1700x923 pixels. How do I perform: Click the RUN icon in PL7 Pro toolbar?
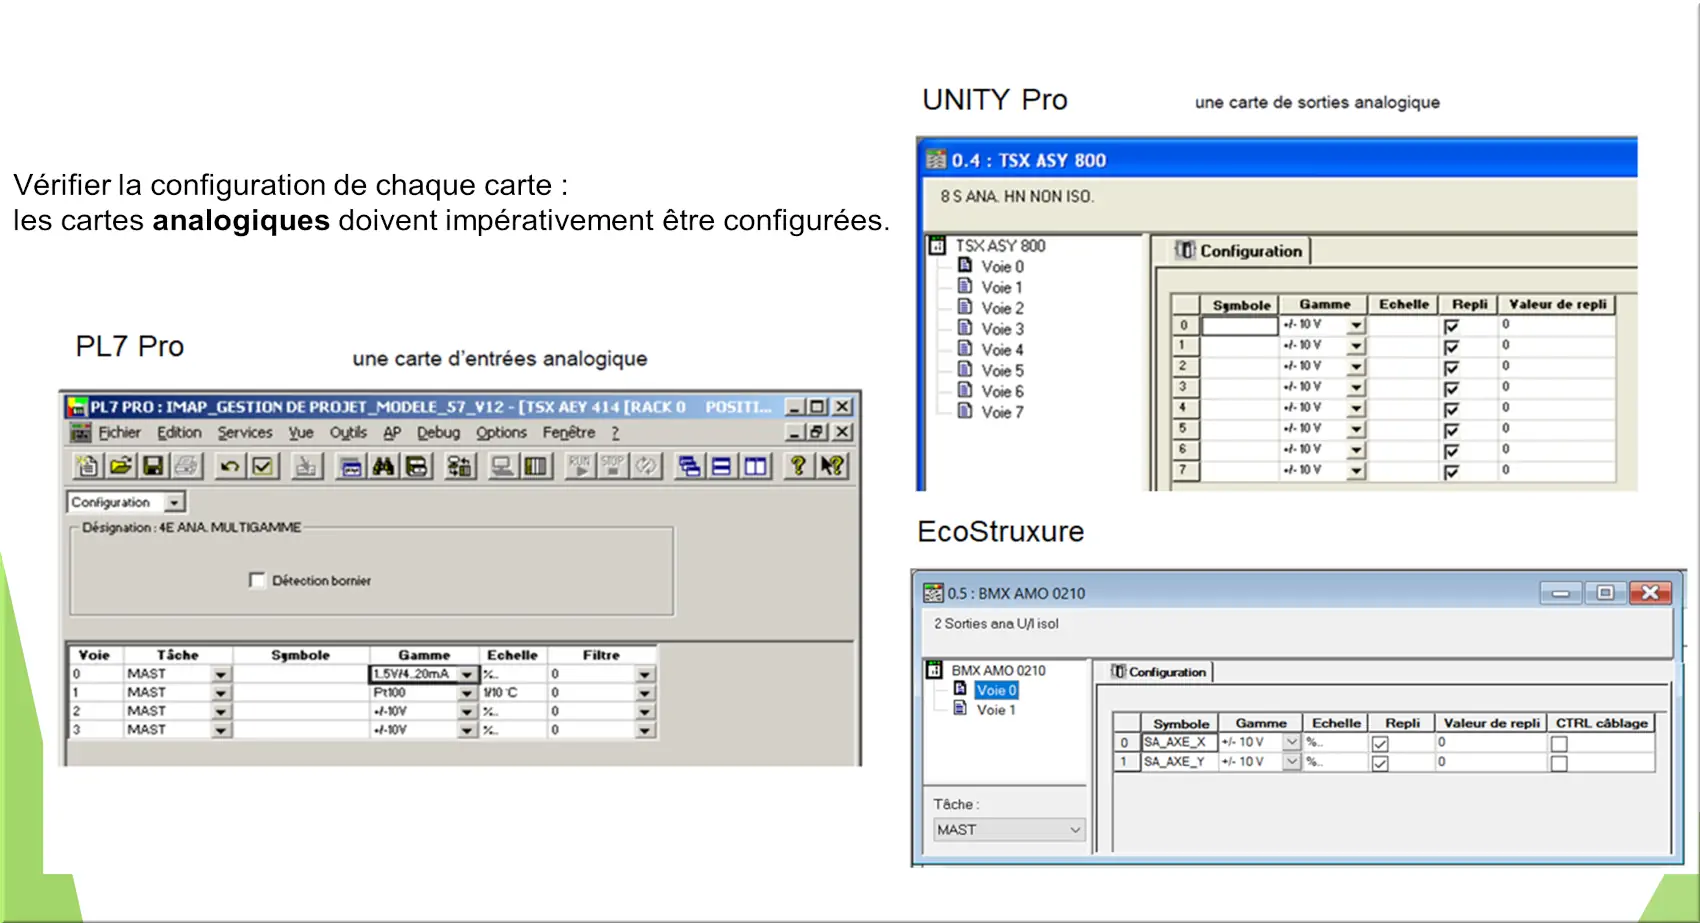[580, 466]
